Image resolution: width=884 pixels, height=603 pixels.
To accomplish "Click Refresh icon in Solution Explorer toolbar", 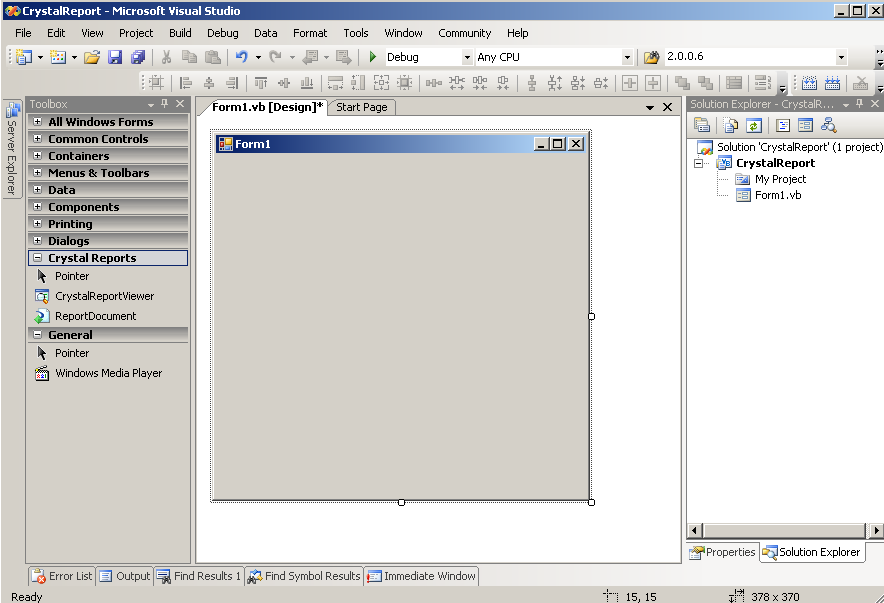I will pos(754,125).
